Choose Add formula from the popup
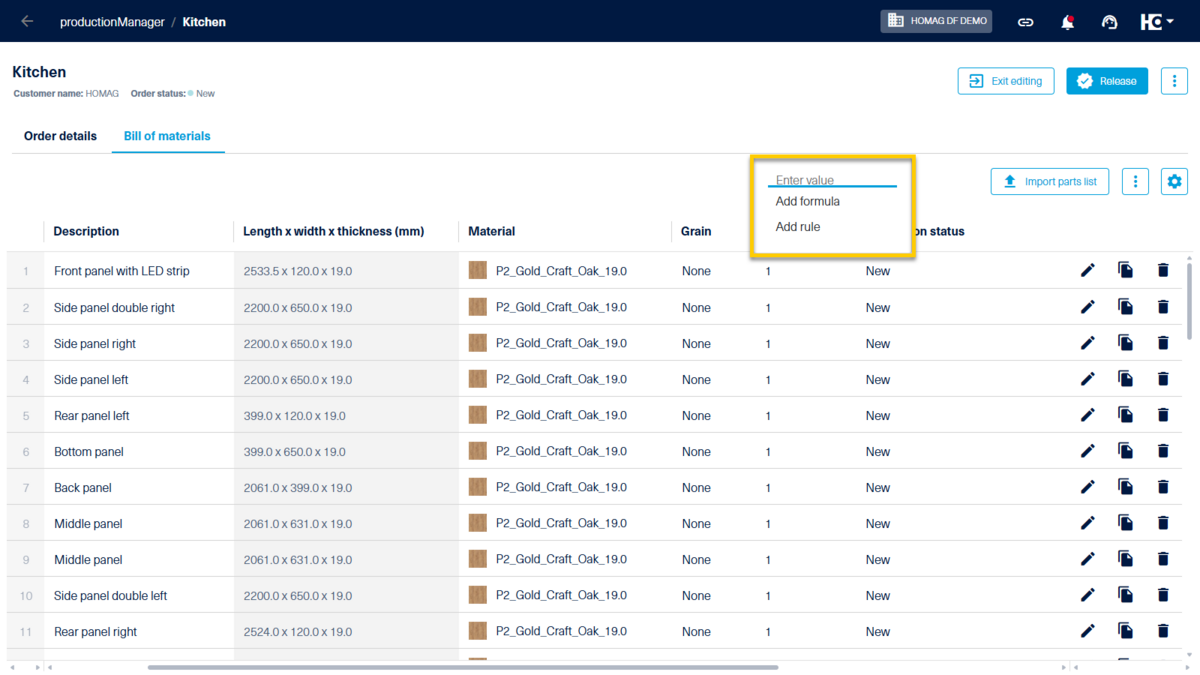This screenshot has width=1200, height=675. [808, 202]
